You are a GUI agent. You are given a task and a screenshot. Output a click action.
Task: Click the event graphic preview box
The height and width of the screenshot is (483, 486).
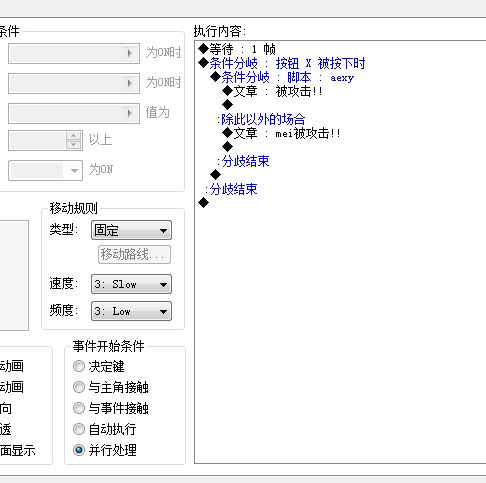pos(14,275)
